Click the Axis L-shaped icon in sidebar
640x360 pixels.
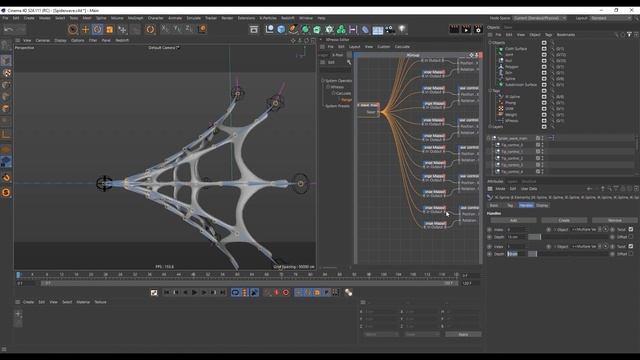click(x=6, y=134)
